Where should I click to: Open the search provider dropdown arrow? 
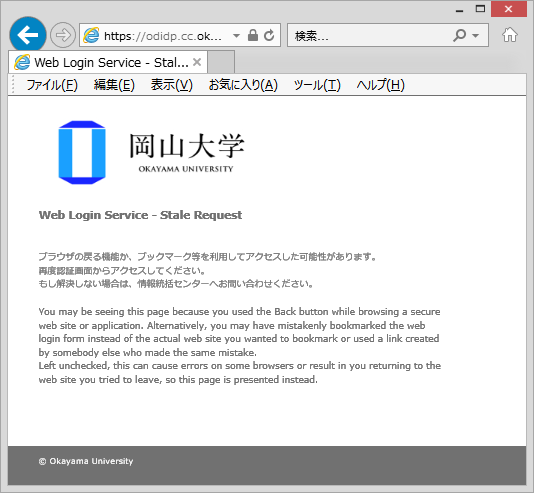pos(476,35)
